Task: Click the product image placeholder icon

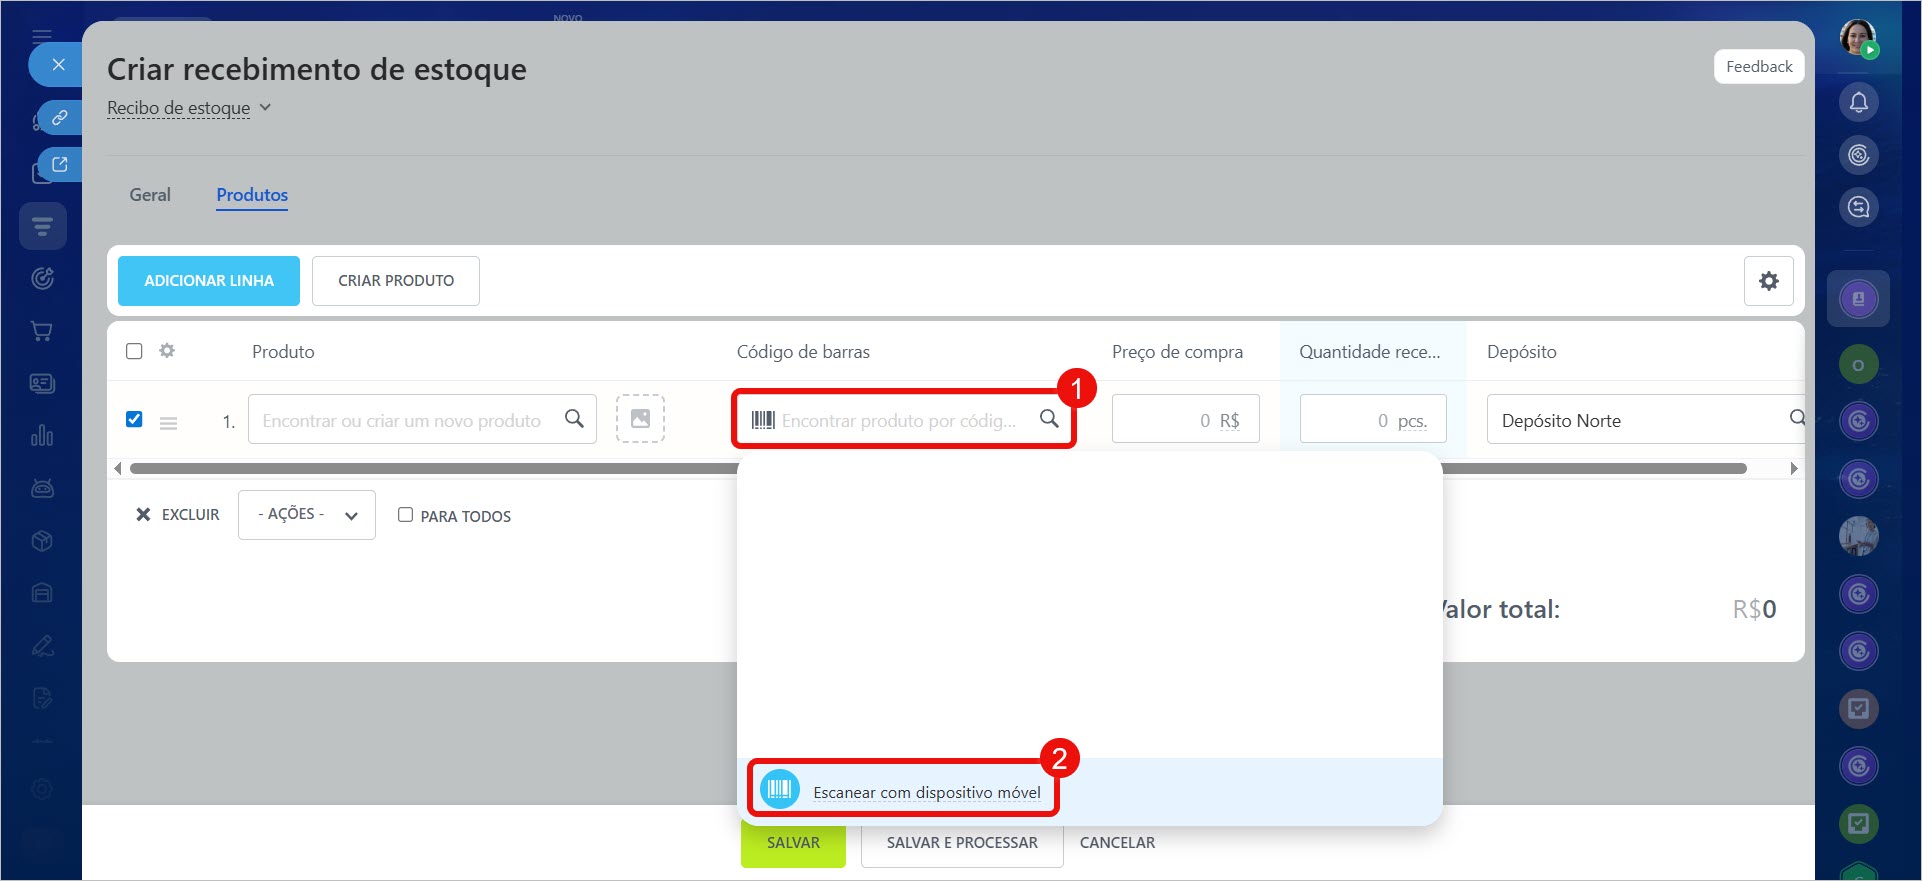Action: click(640, 419)
